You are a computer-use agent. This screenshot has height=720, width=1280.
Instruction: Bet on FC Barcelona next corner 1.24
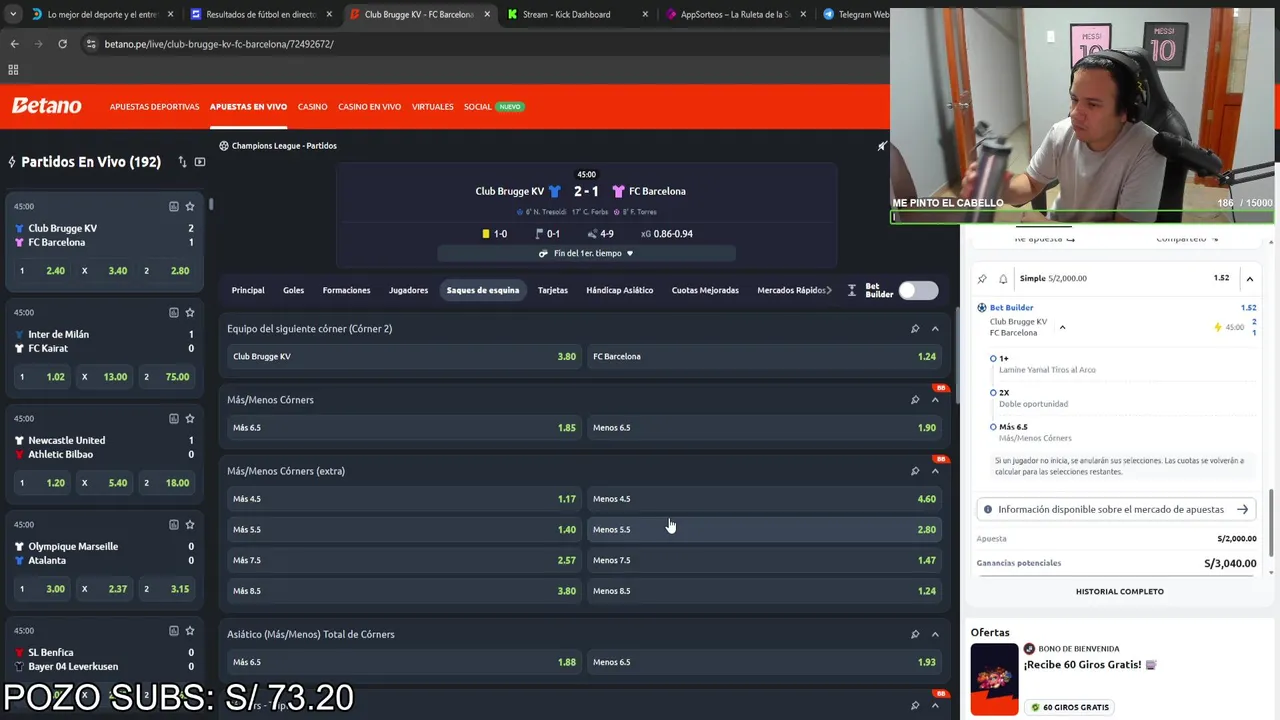tap(764, 357)
